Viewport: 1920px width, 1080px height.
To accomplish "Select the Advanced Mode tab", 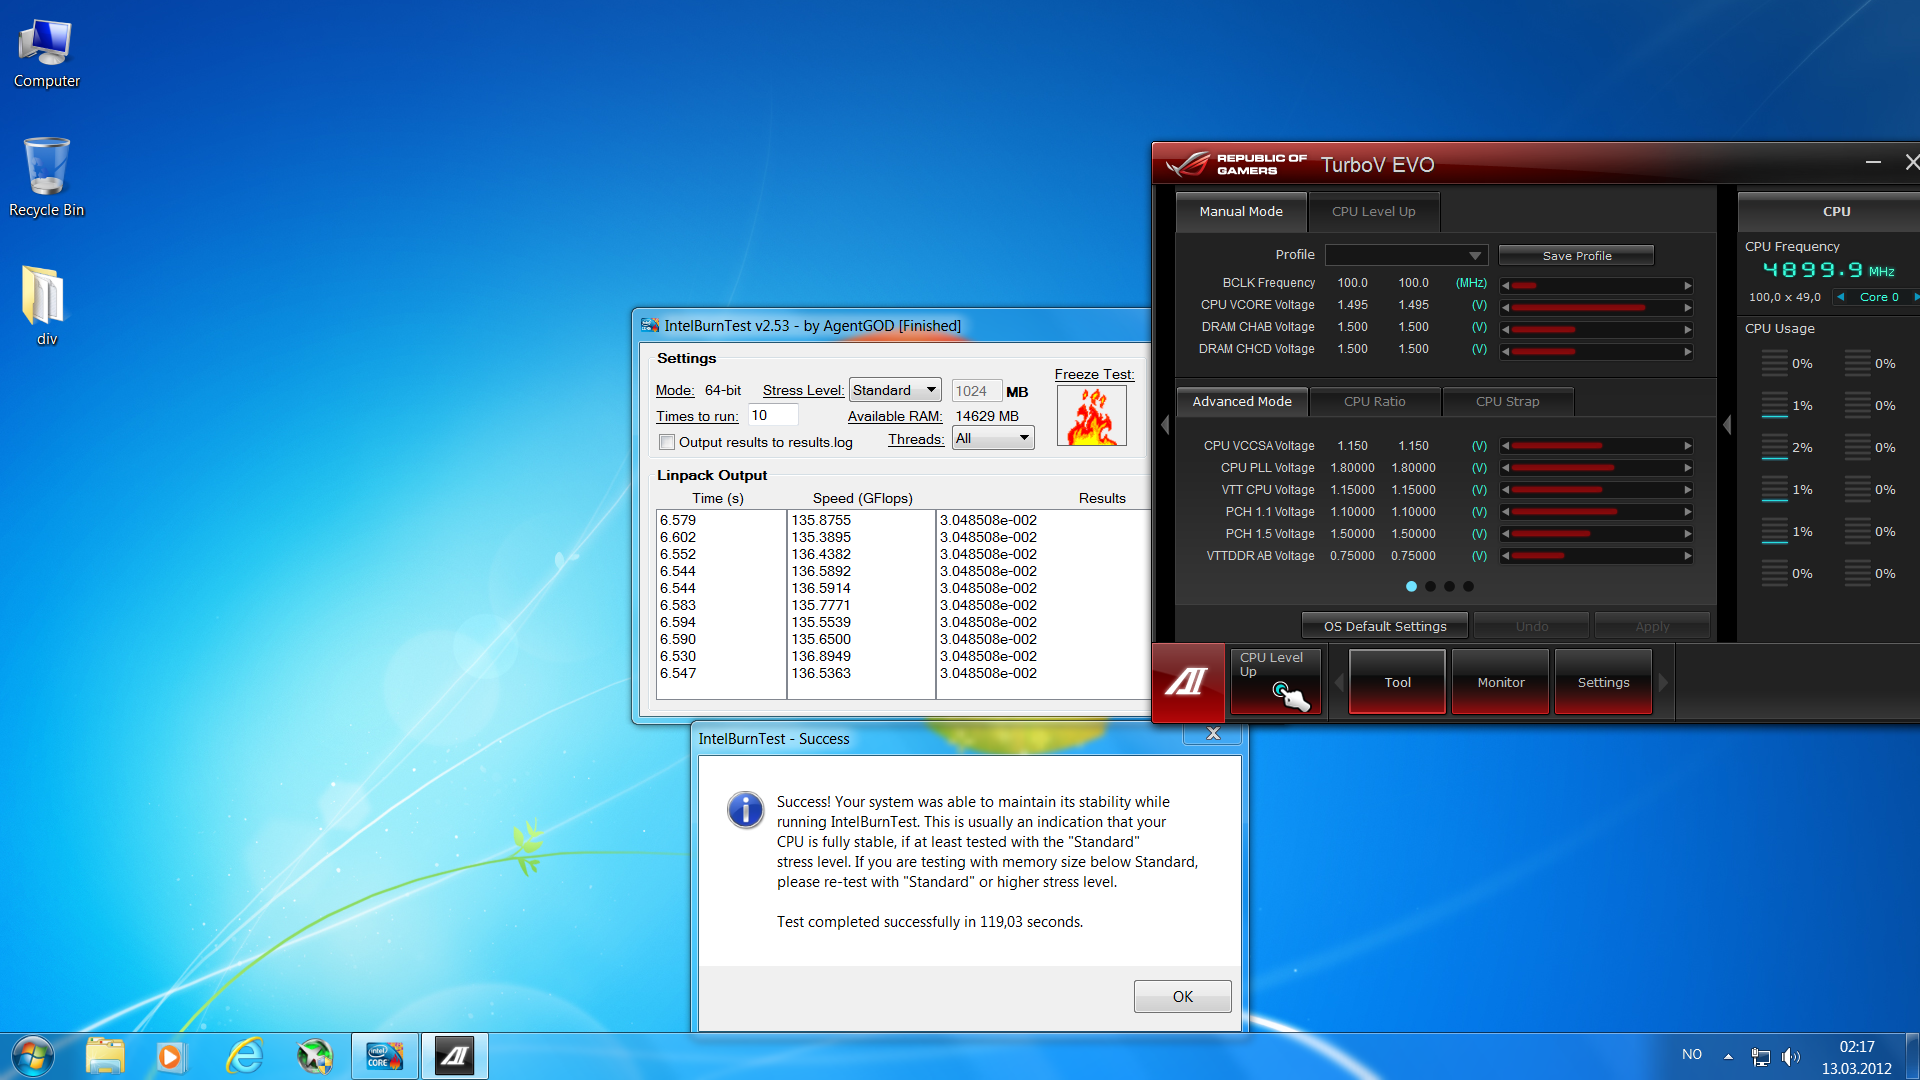I will point(1242,402).
